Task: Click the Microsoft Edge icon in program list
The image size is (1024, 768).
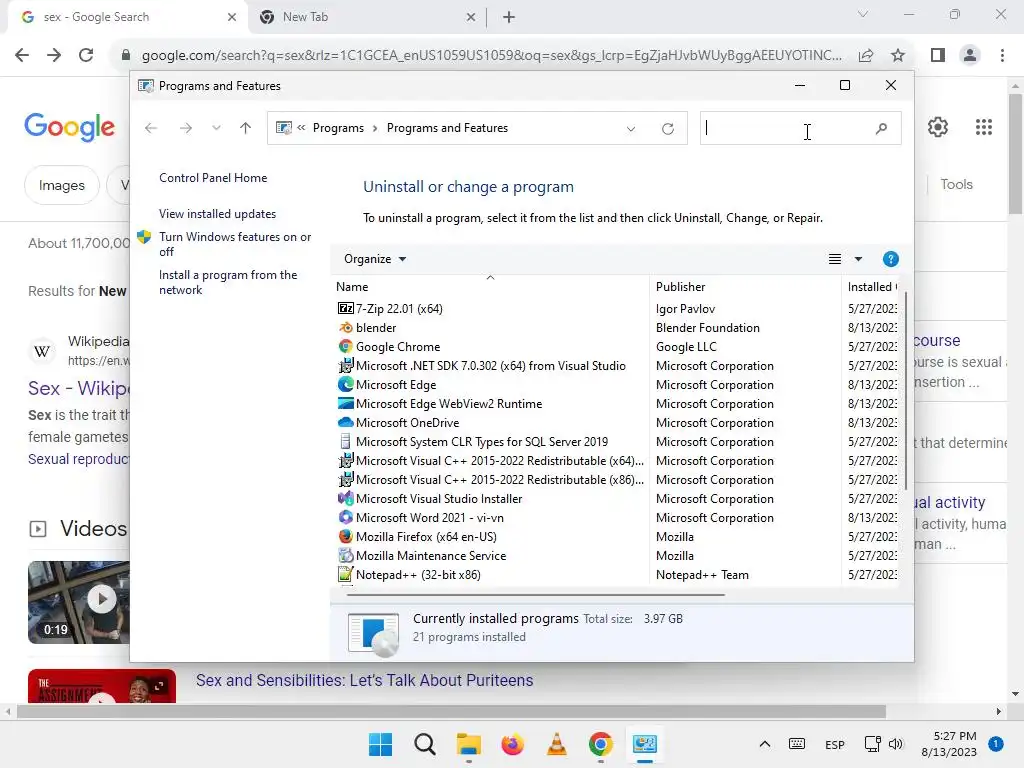Action: coord(345,385)
